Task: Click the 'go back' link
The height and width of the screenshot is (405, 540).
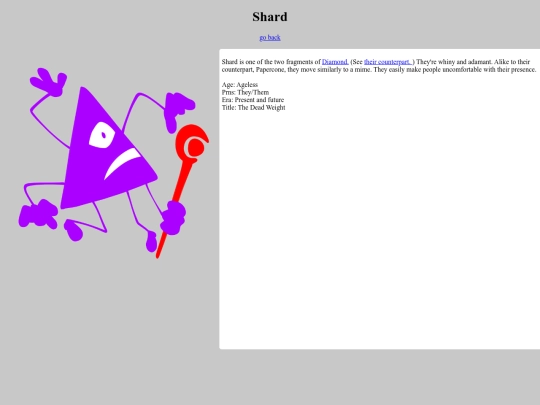Action: pyautogui.click(x=270, y=37)
